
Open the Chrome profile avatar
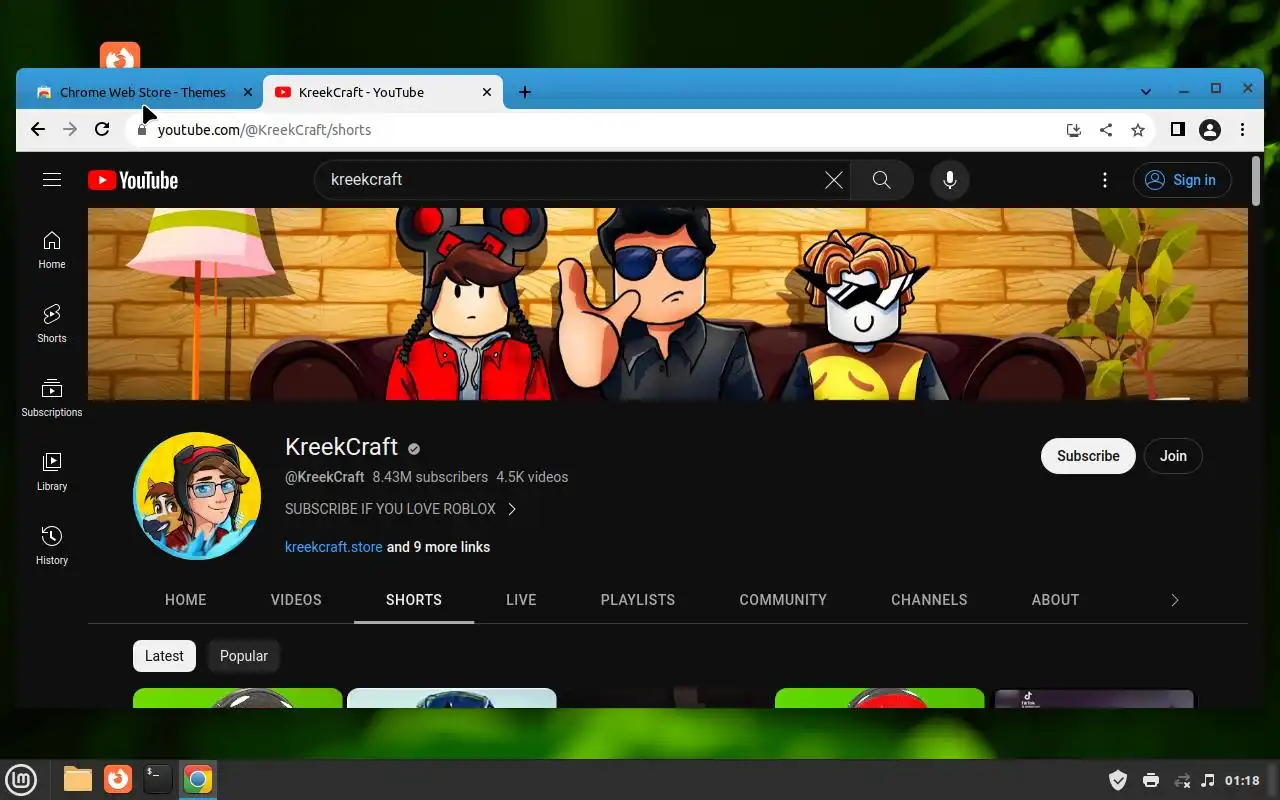1210,129
